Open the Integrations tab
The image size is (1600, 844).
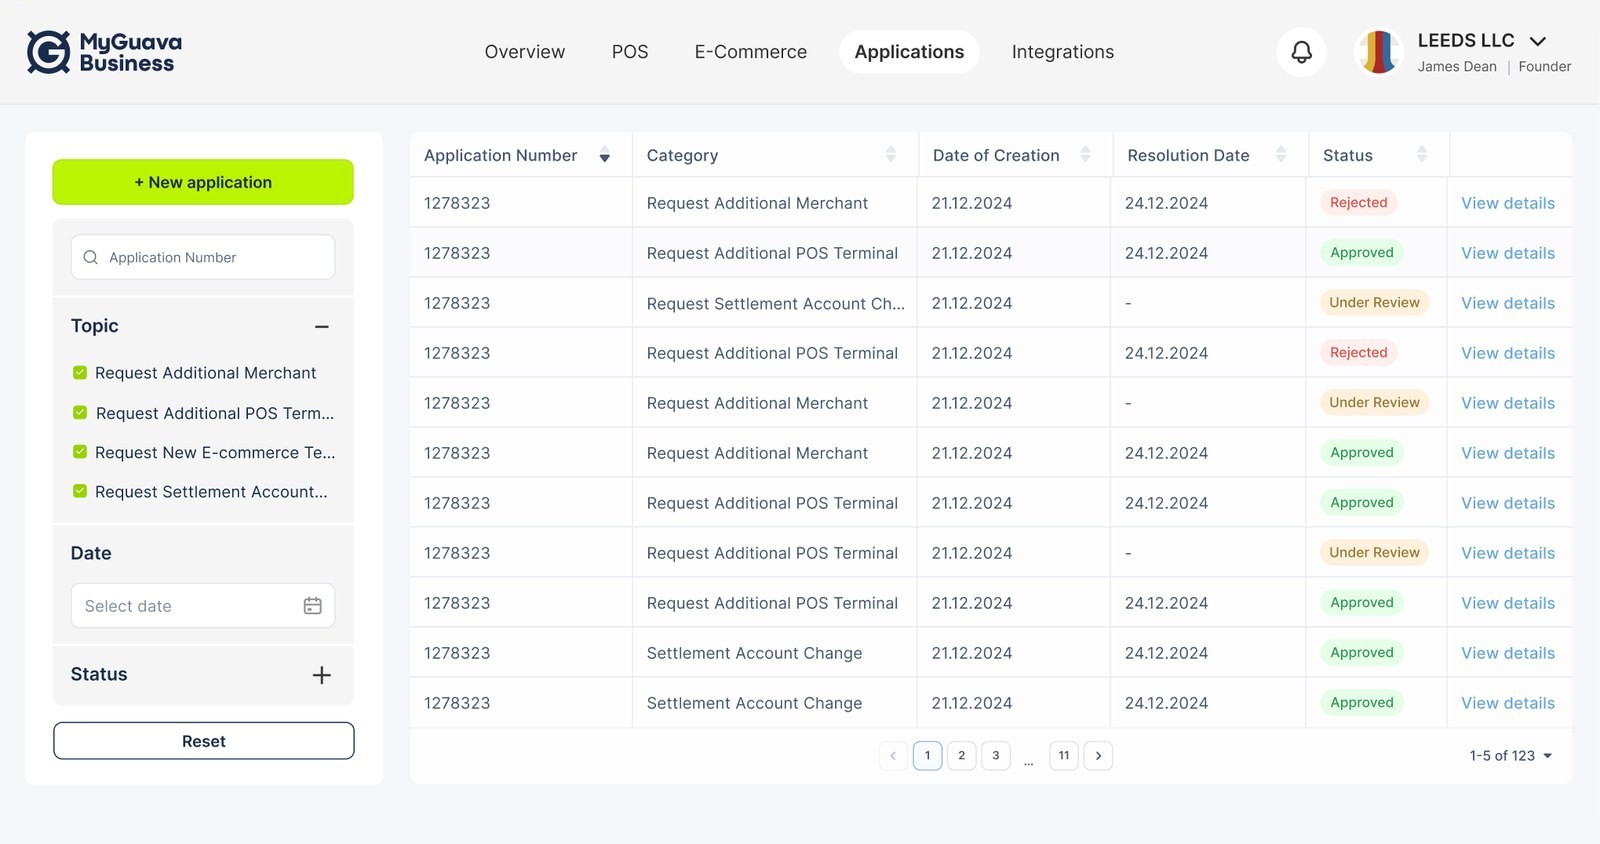click(x=1063, y=52)
